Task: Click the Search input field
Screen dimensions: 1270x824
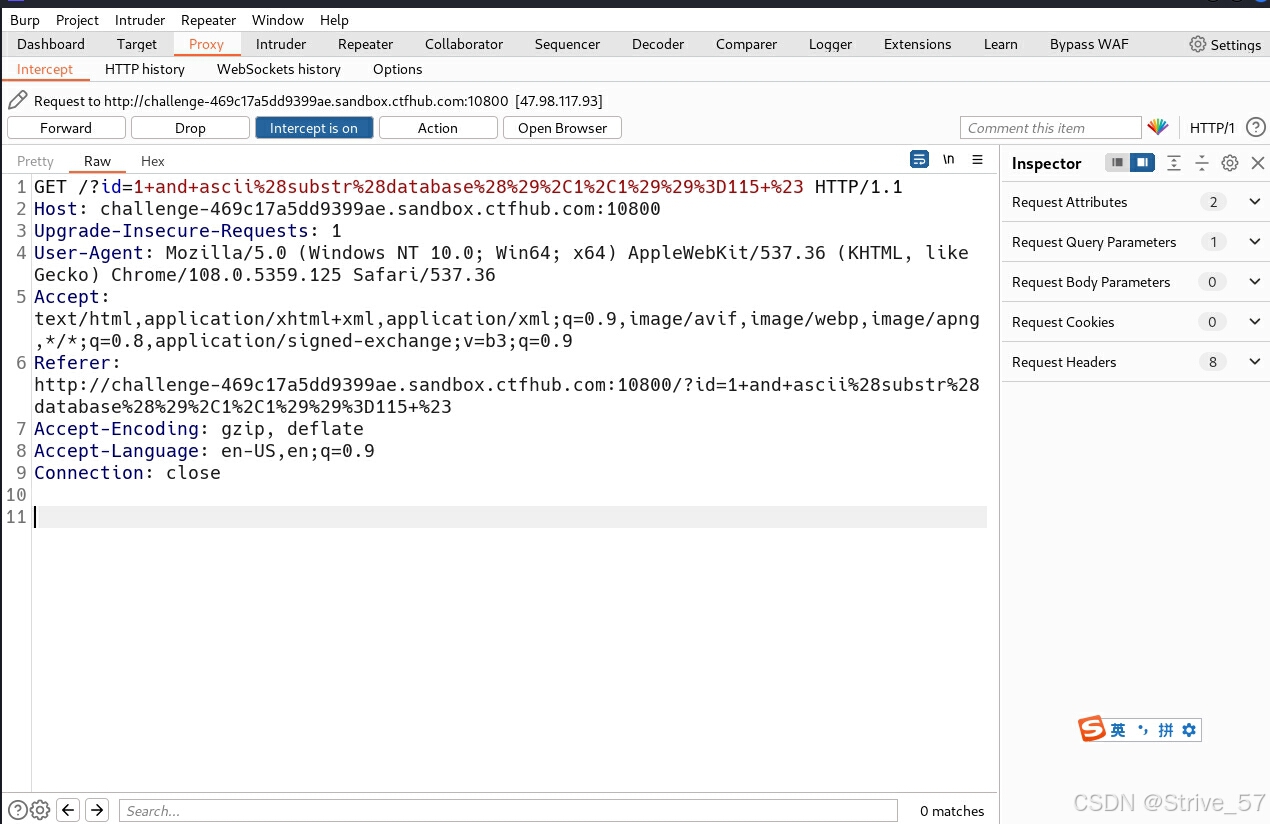Action: pos(508,810)
